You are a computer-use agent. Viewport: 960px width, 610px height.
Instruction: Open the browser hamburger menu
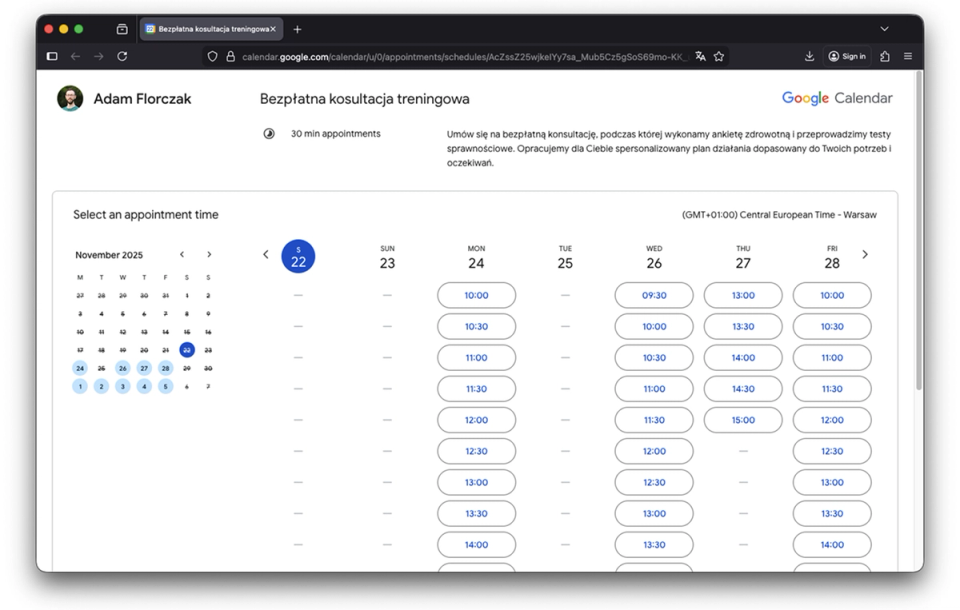pos(908,56)
